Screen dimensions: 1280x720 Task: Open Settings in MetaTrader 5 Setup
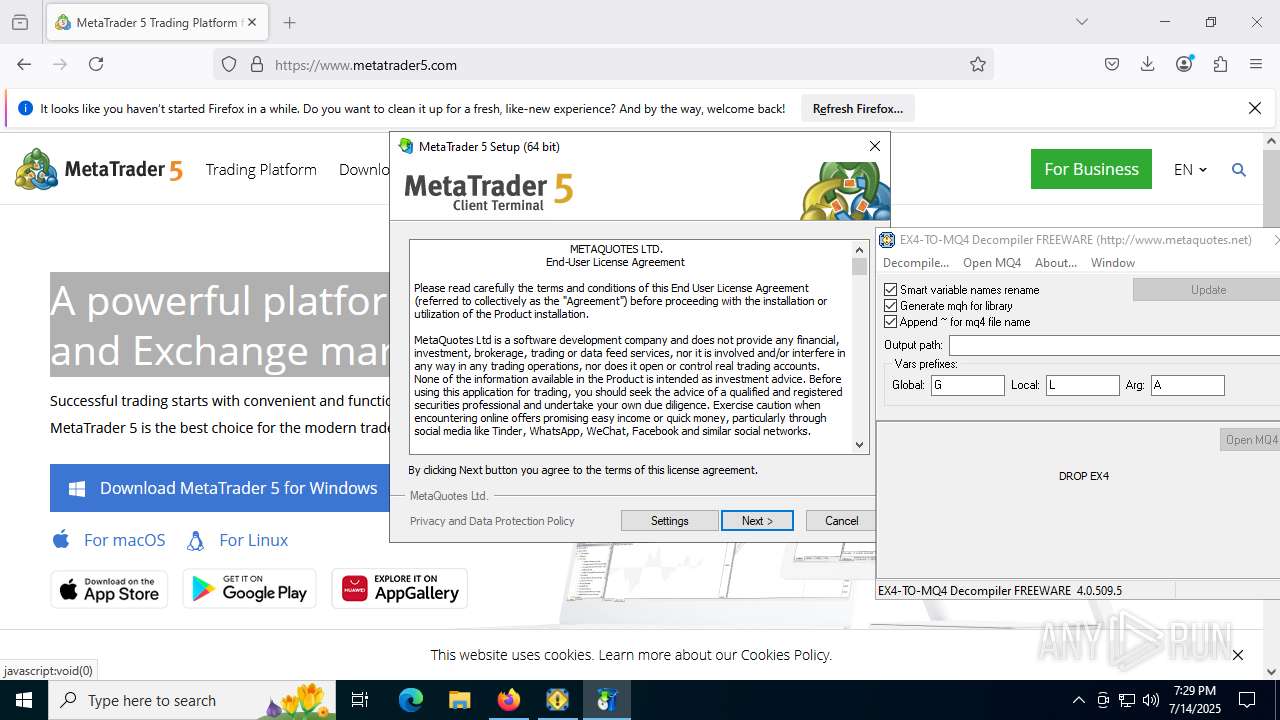[x=669, y=521]
